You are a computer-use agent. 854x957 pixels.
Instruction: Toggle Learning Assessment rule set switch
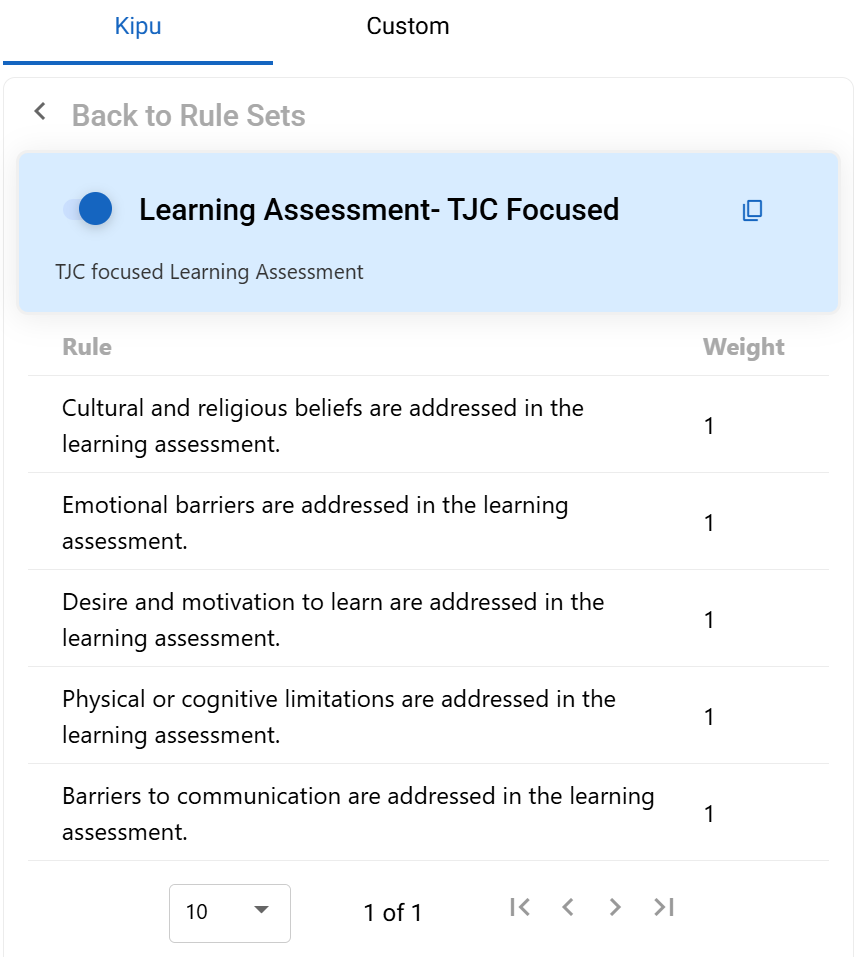click(x=89, y=209)
